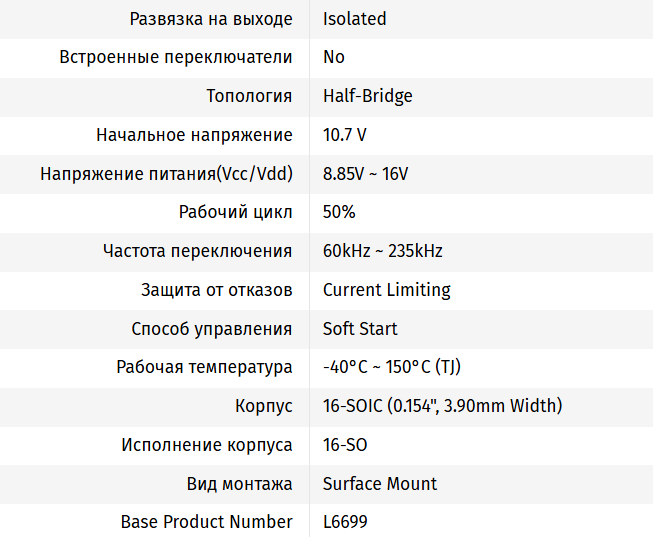Click the 'Развязка на выходе' label

pyautogui.click(x=211, y=19)
